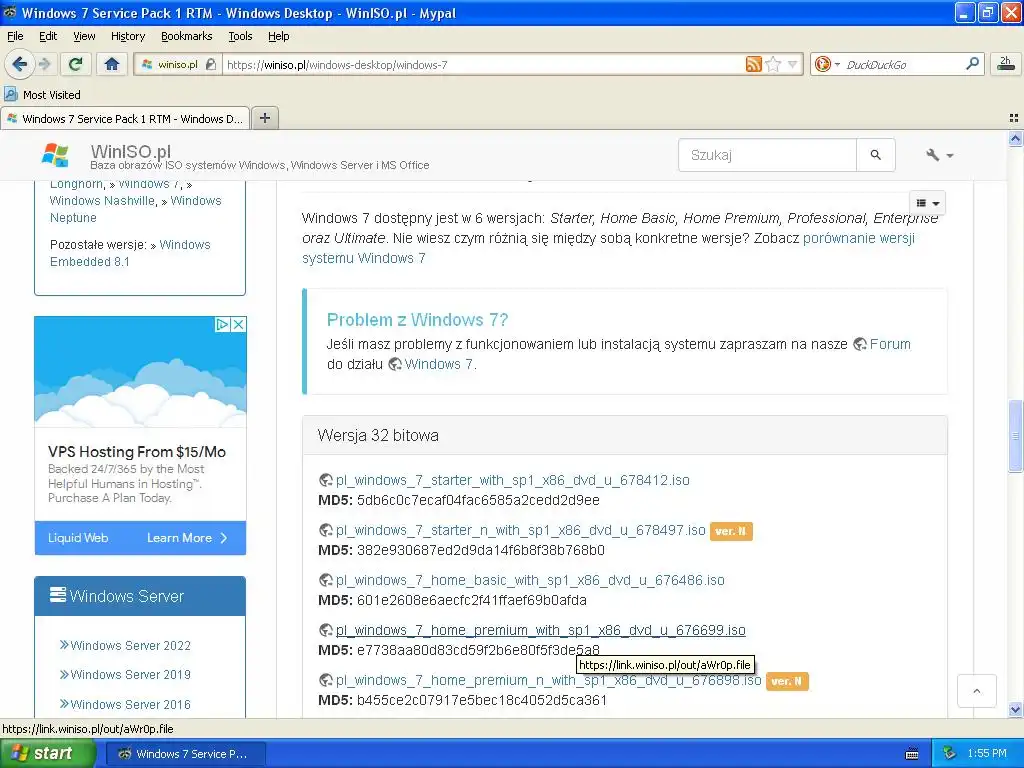Click the MD5 value 5db6c0c7ecaf04fac6585a2cedd2d9ee

coord(478,500)
